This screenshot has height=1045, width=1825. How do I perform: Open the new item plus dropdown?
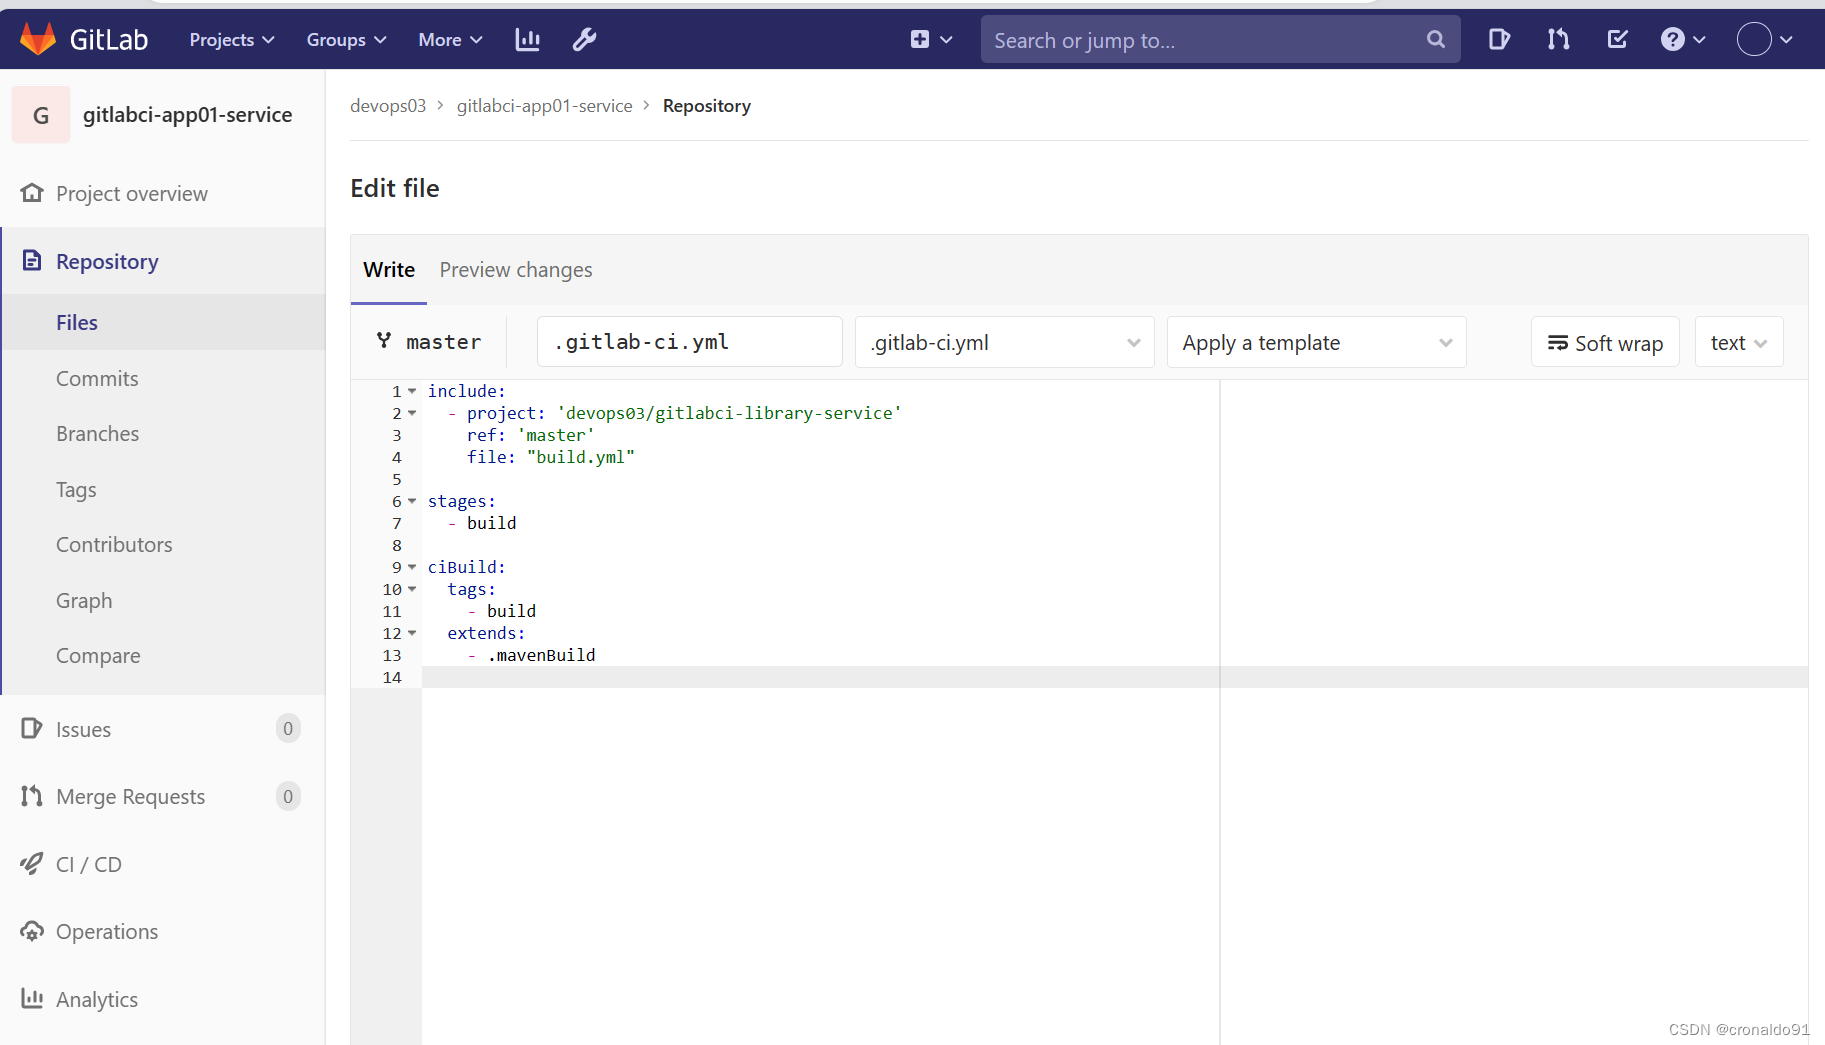pyautogui.click(x=931, y=39)
